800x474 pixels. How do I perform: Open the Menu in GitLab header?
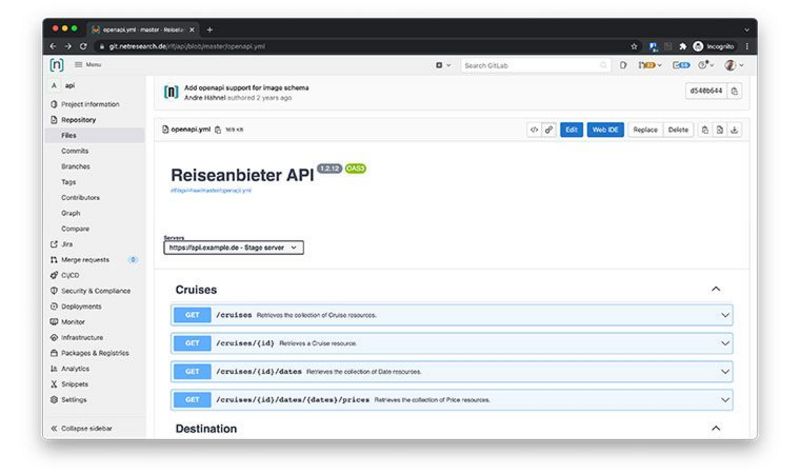88,65
